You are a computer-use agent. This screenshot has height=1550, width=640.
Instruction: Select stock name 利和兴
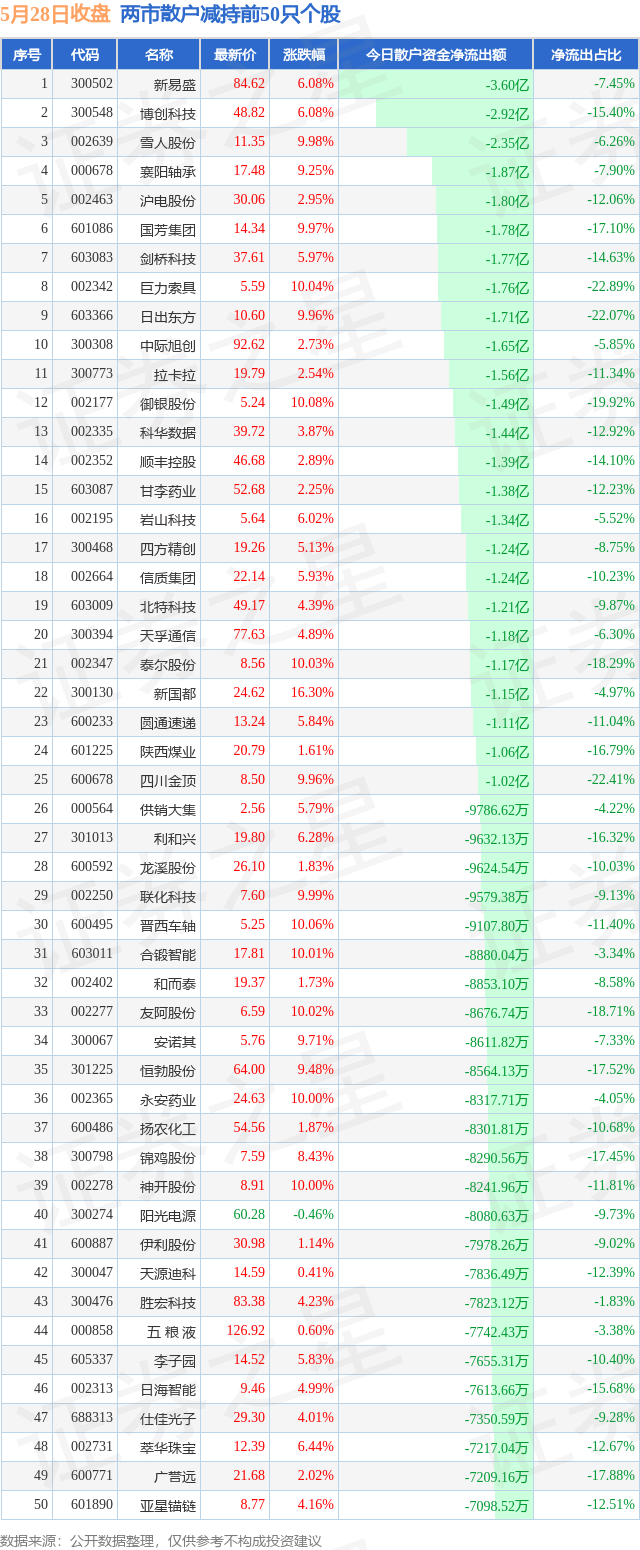pyautogui.click(x=175, y=838)
